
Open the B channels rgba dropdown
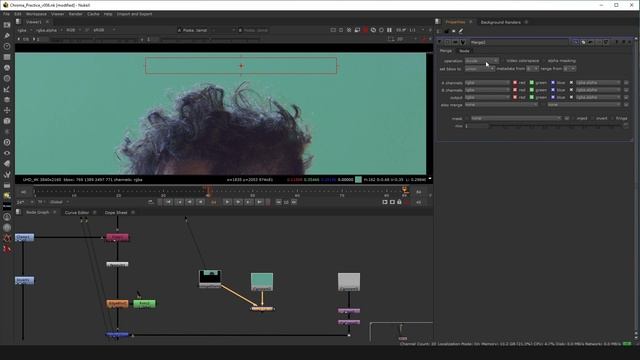tap(487, 90)
